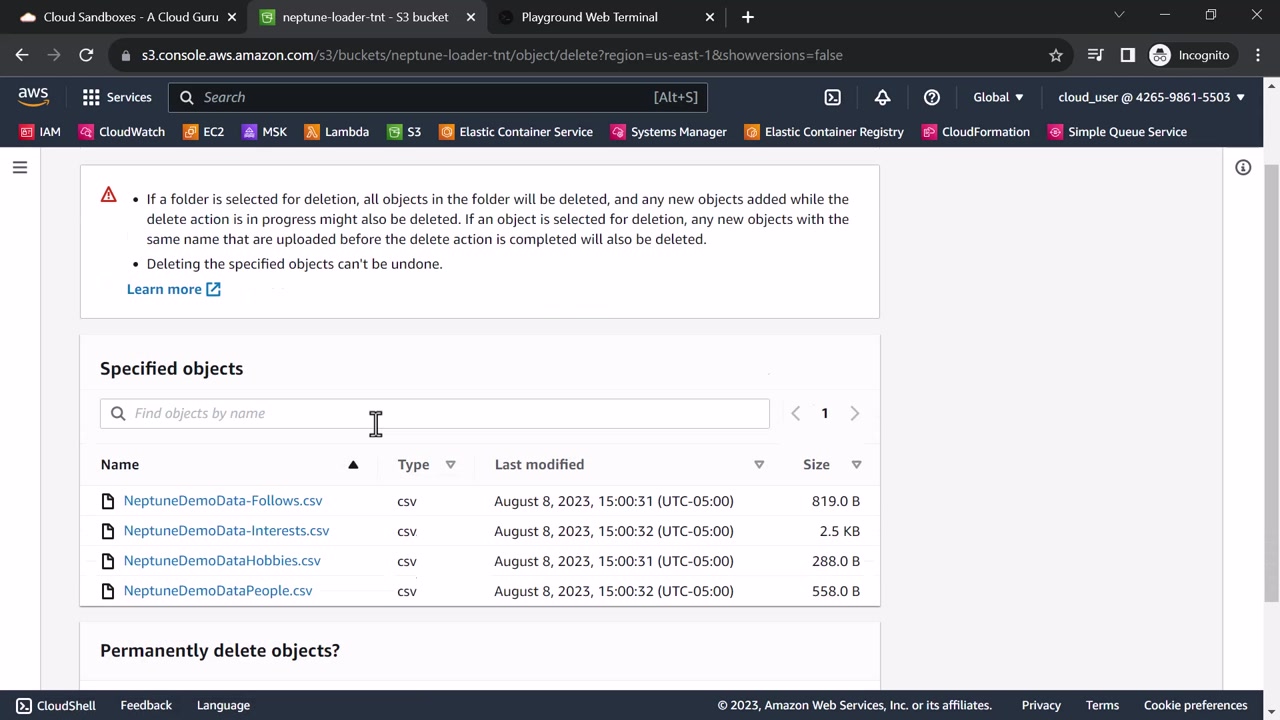Viewport: 1280px width, 720px height.
Task: Open the Services grid menu
Action: click(116, 97)
